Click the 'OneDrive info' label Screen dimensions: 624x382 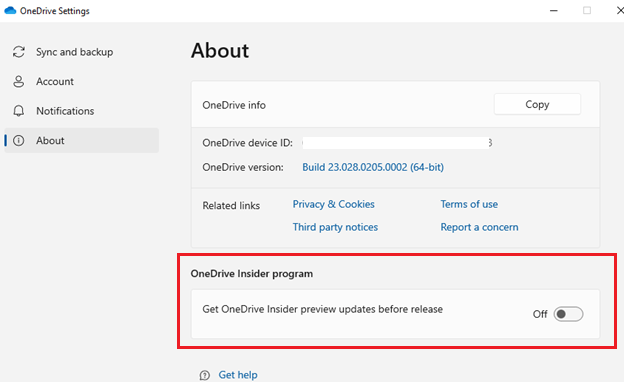[234, 105]
